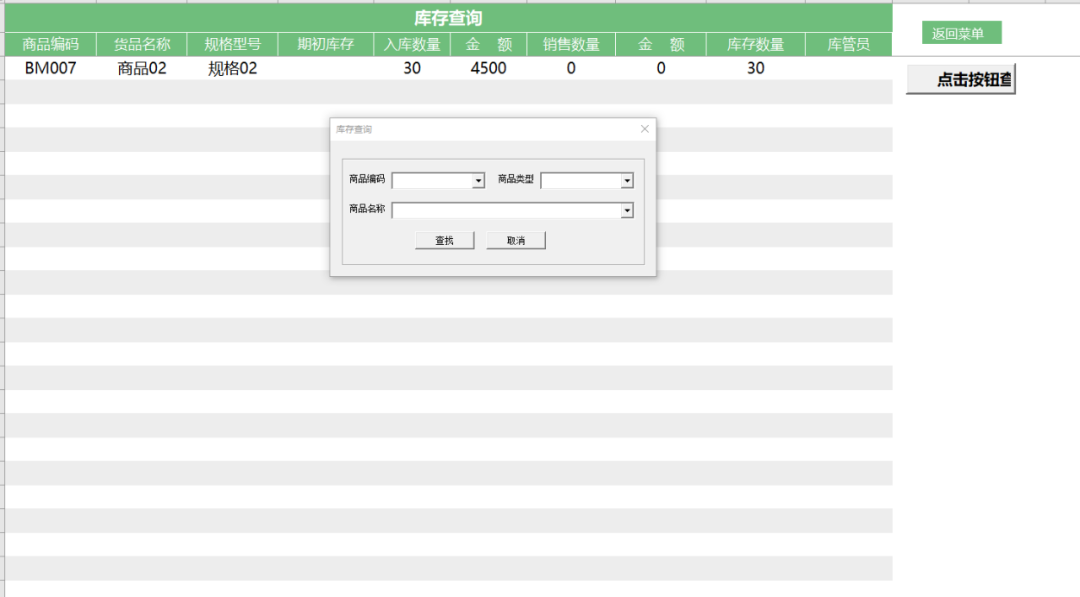Select the 库管员 header cell
1080x597 pixels.
[848, 45]
